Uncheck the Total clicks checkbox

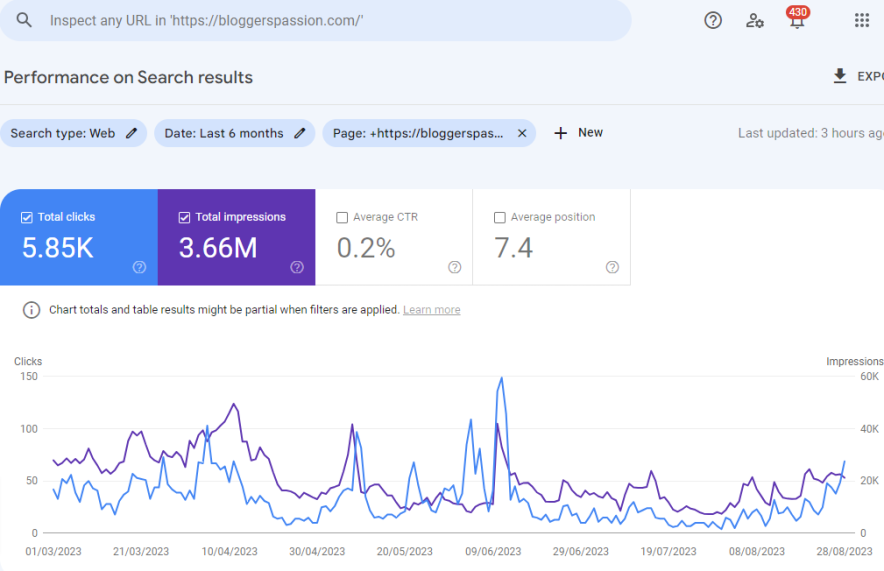(27, 217)
